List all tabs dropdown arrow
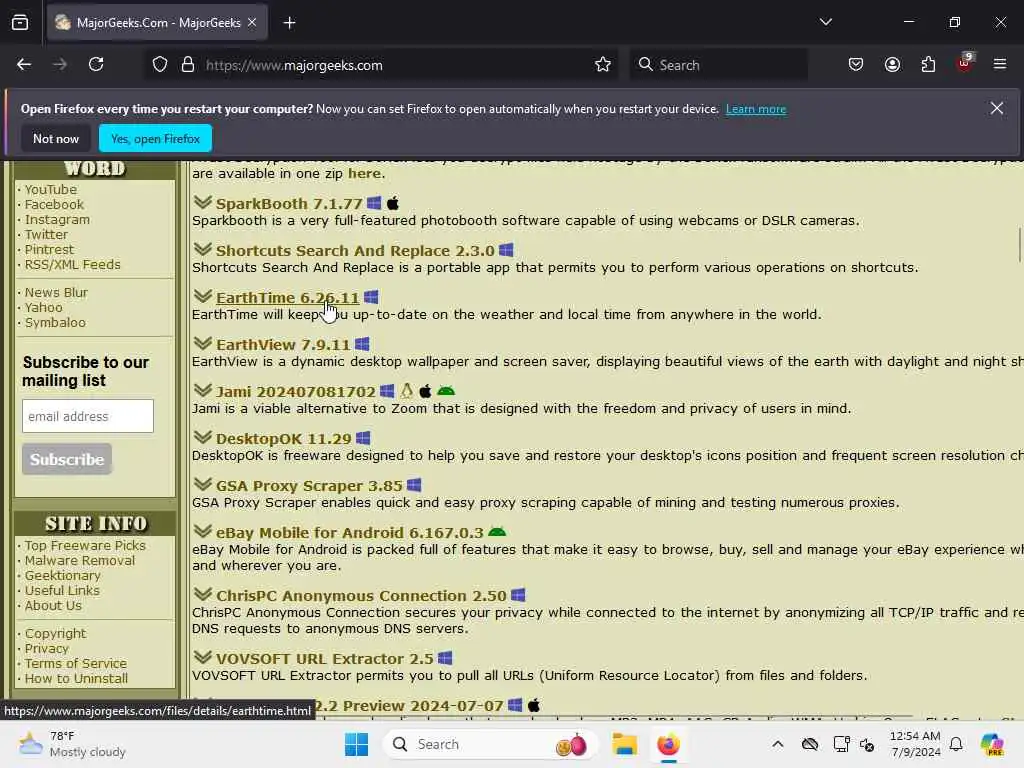The image size is (1024, 768). (825, 22)
